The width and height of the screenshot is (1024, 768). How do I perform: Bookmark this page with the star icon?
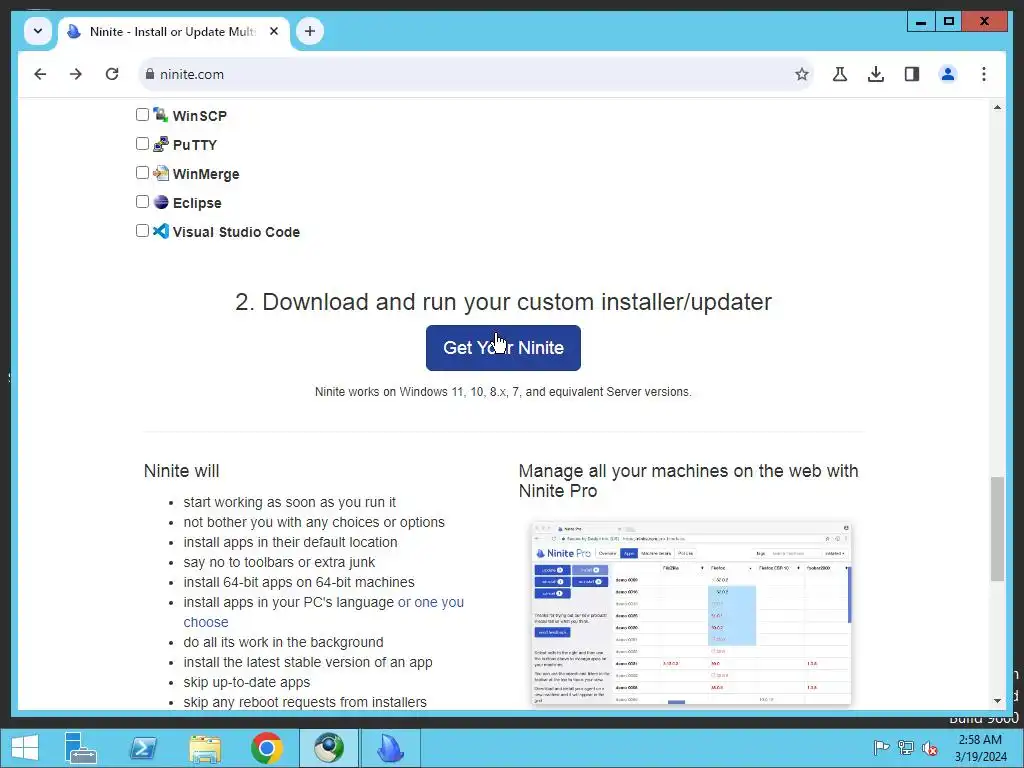[x=802, y=74]
